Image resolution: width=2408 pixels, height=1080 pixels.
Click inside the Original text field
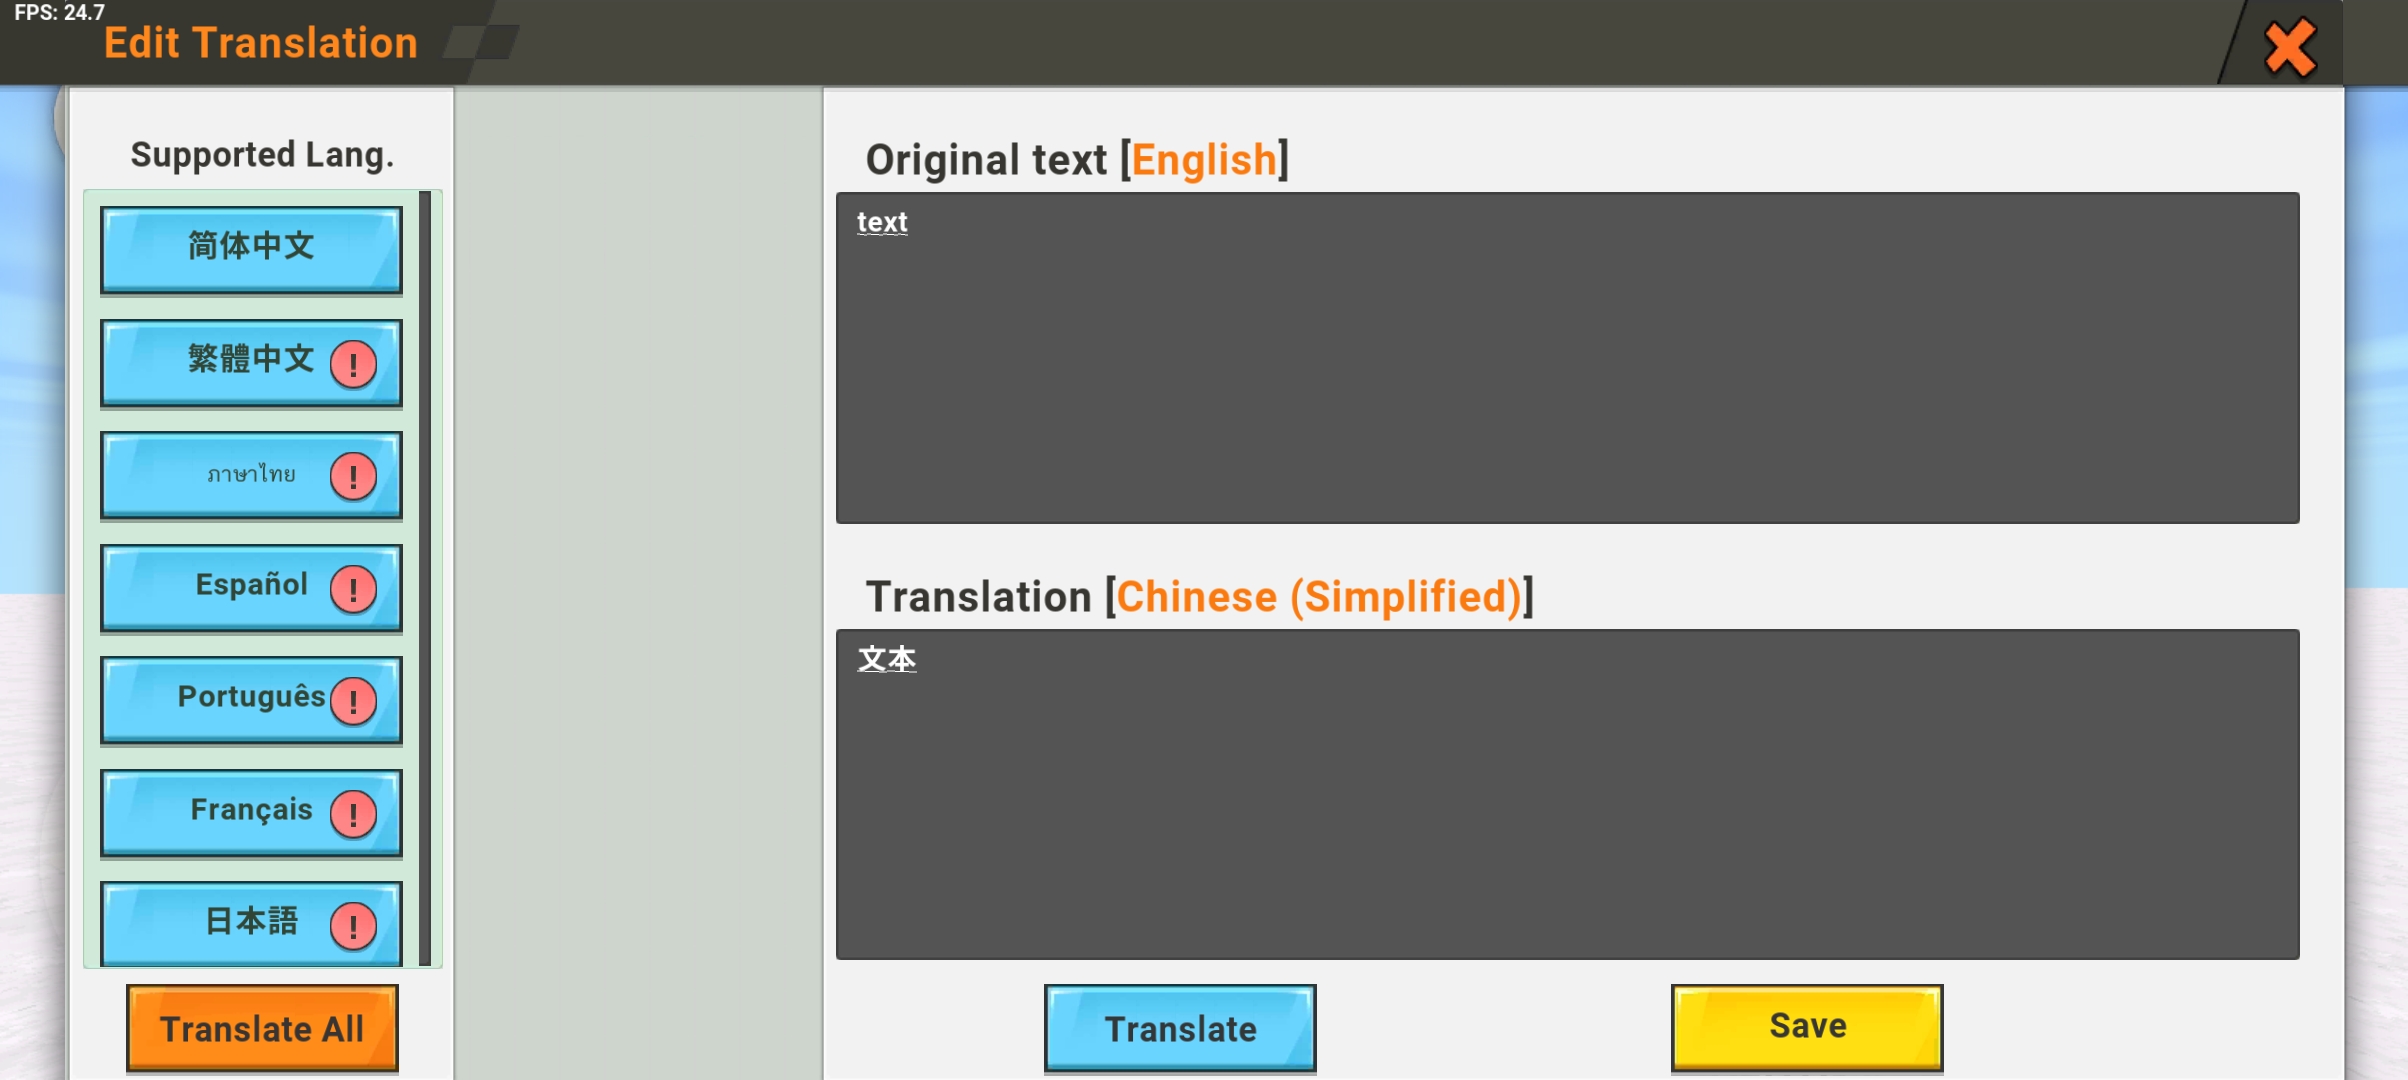(1567, 357)
